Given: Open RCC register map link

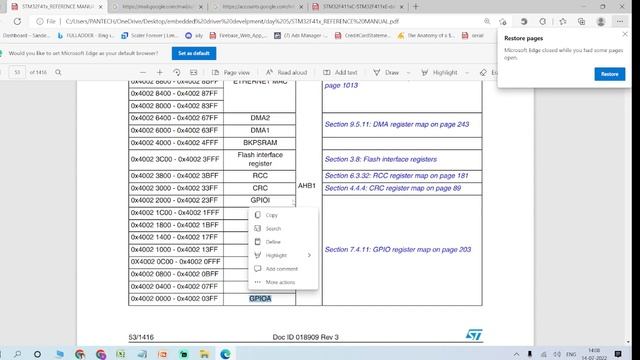Looking at the screenshot, I should (396, 176).
